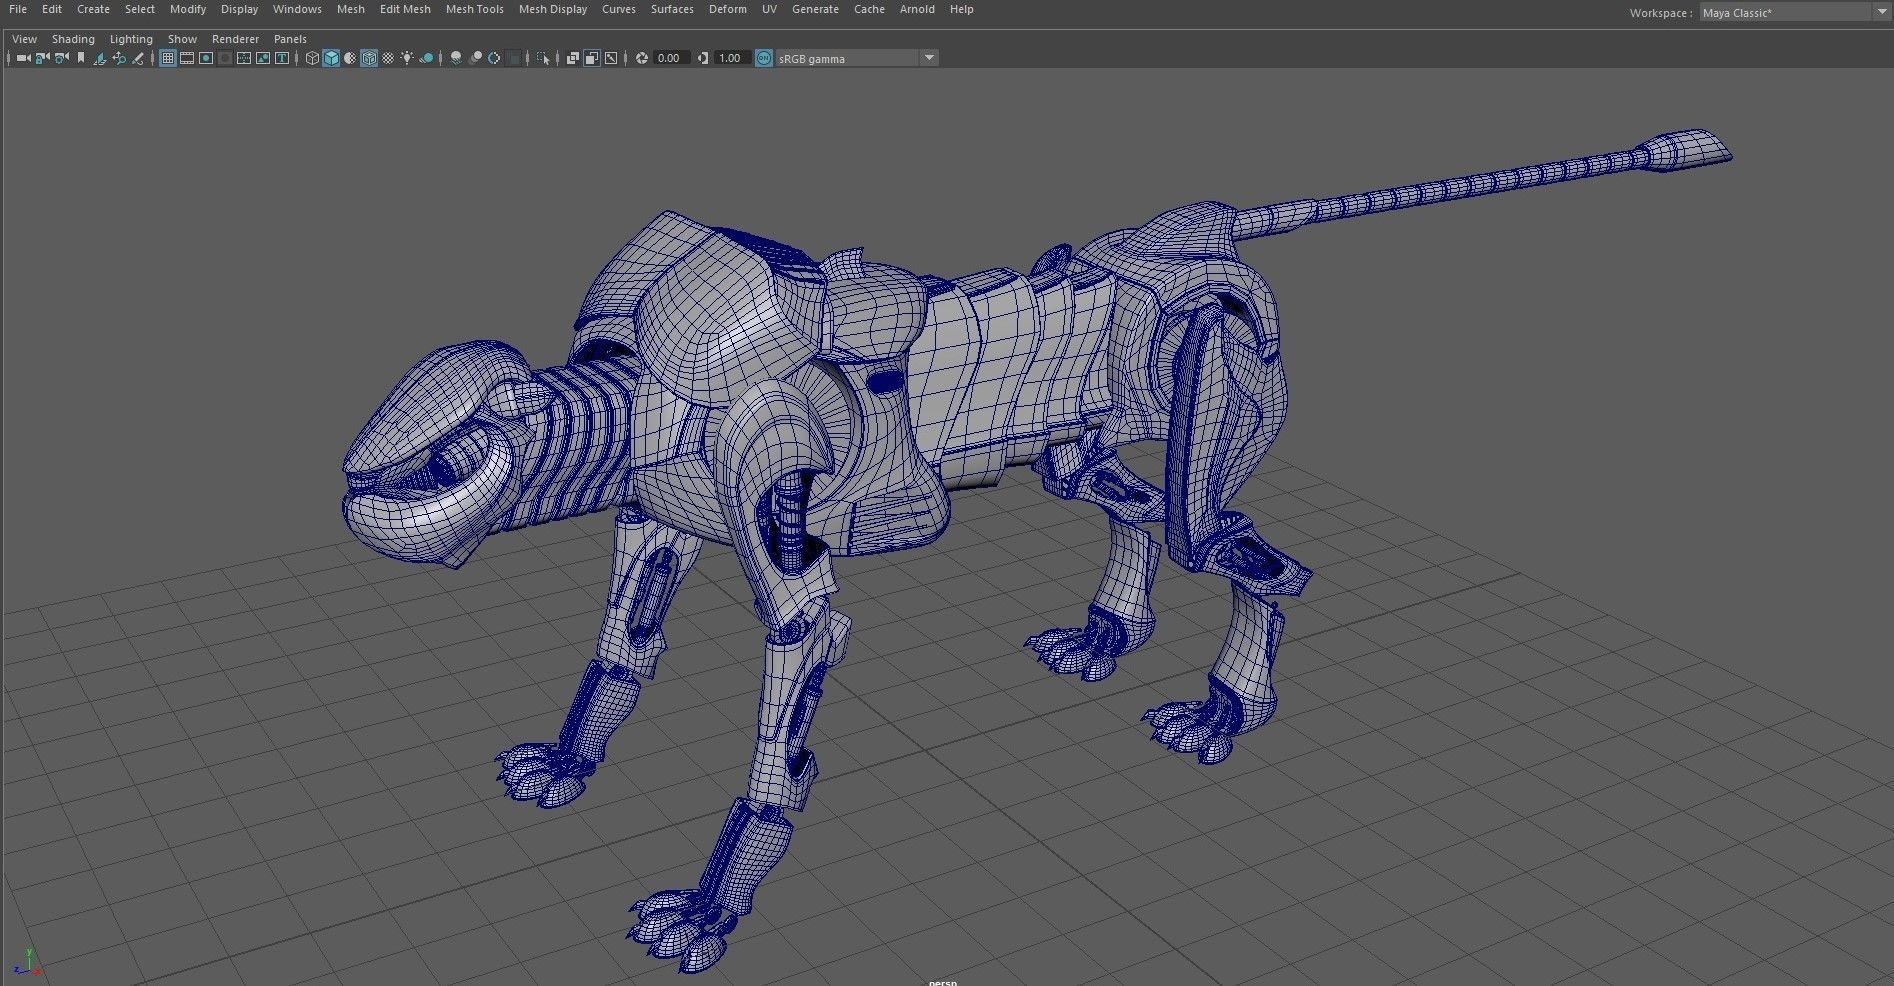The height and width of the screenshot is (986, 1894).
Task: Open the Display menu
Action: pyautogui.click(x=239, y=9)
